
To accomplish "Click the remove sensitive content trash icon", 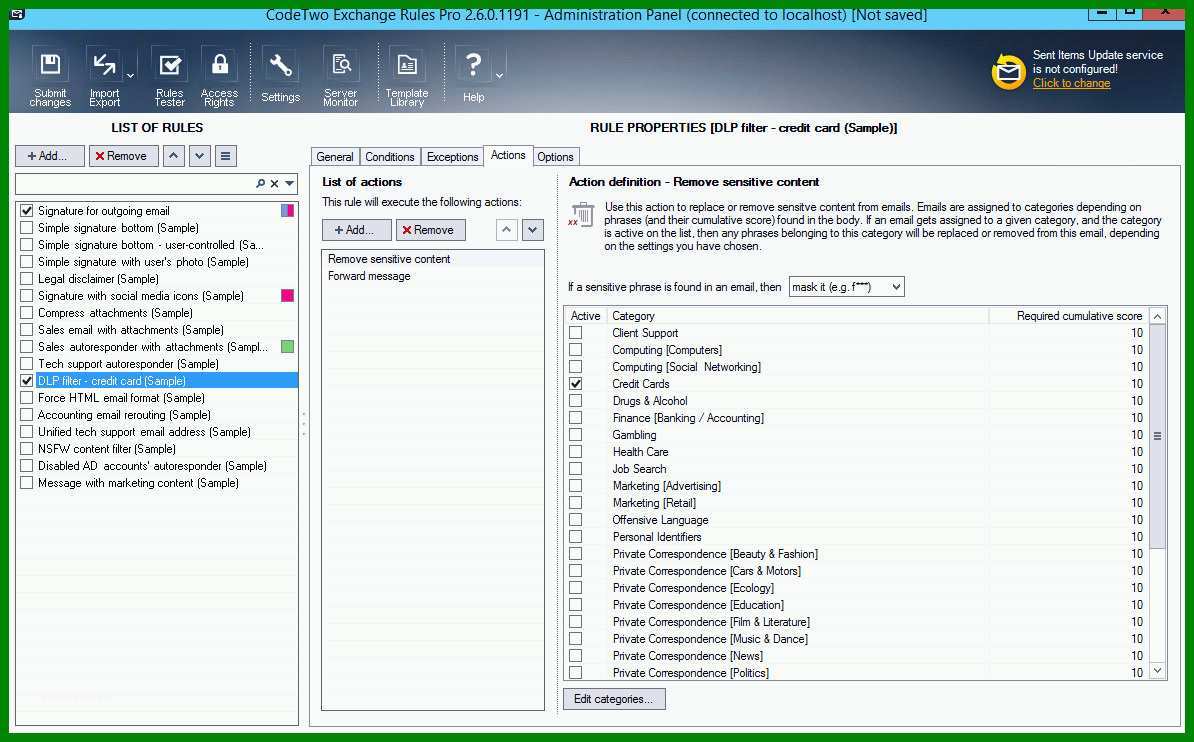I will point(582,215).
